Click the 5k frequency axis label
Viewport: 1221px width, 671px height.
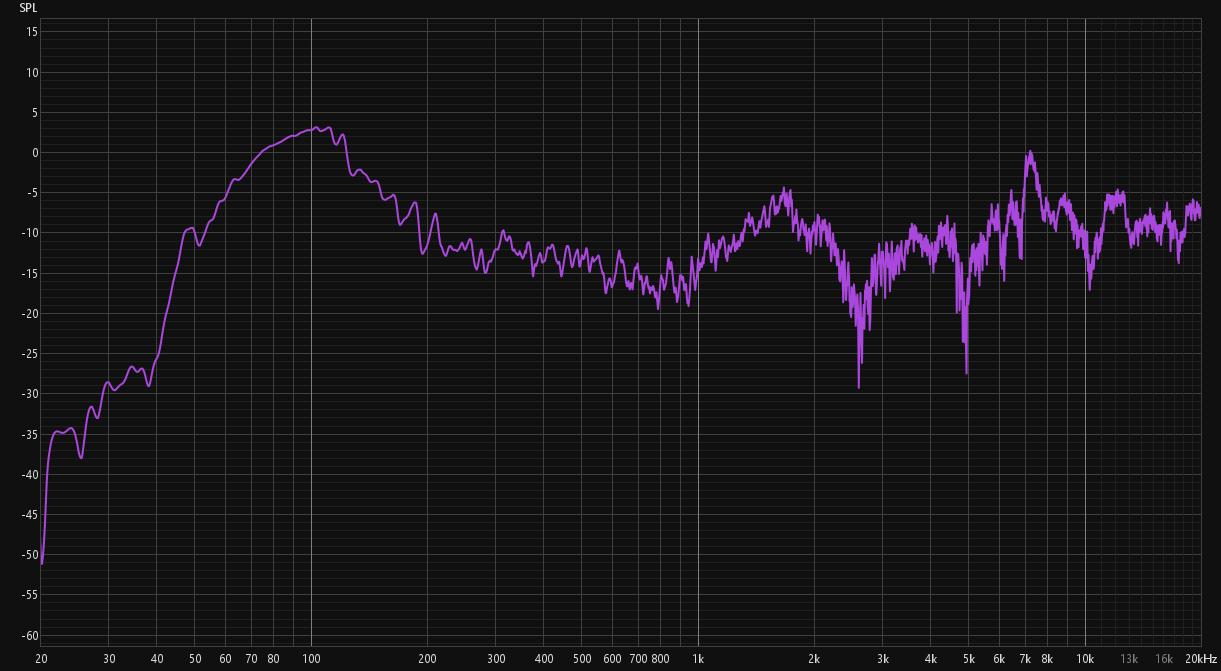click(968, 659)
